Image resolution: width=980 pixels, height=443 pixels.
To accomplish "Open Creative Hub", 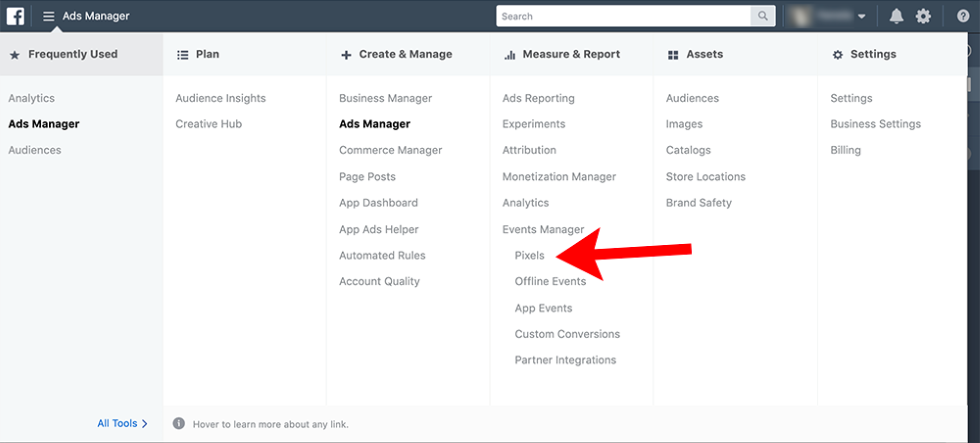I will [x=209, y=124].
